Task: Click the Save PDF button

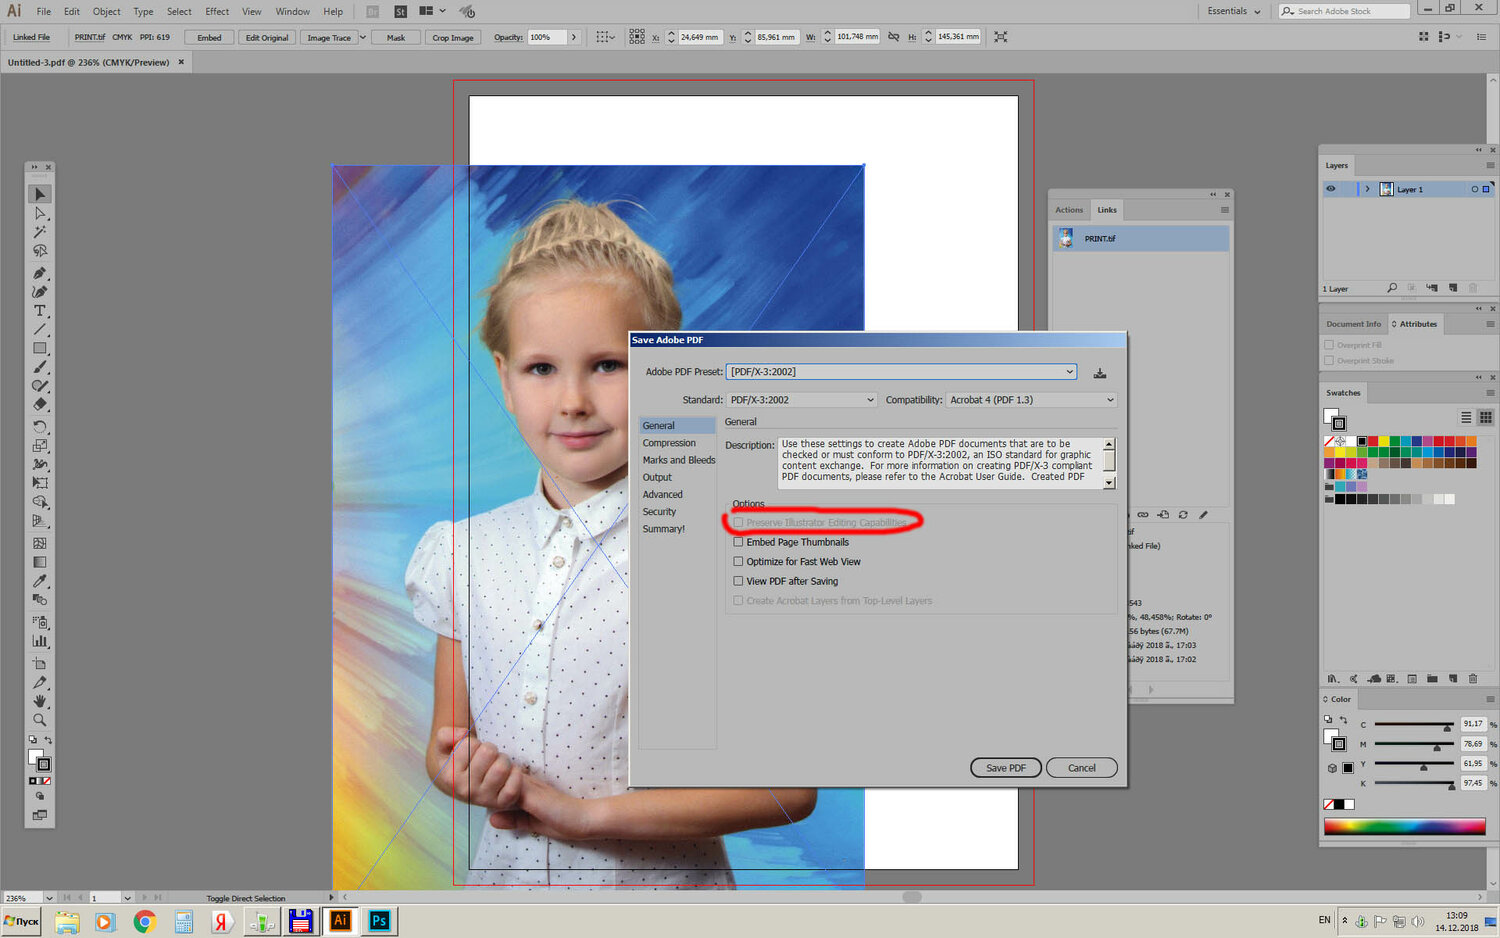Action: [x=1005, y=768]
